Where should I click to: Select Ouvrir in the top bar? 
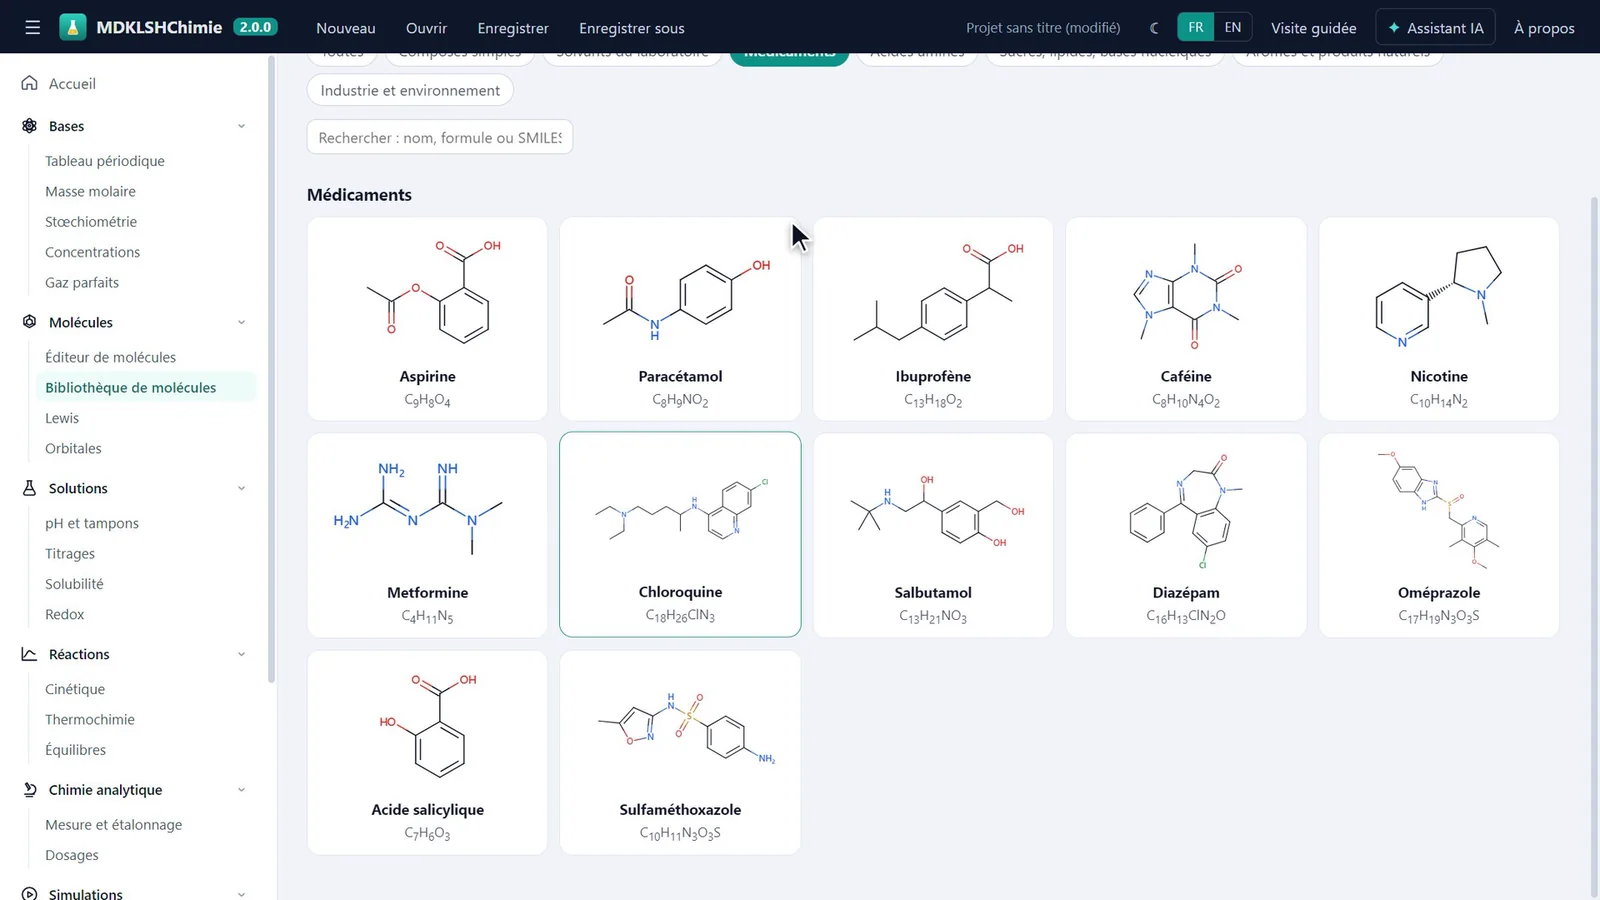coord(426,28)
